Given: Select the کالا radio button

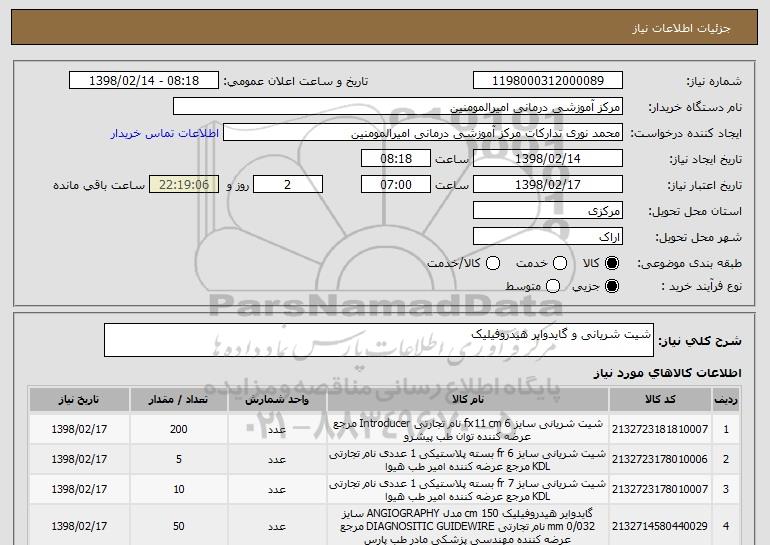Looking at the screenshot, I should pyautogui.click(x=612, y=263).
